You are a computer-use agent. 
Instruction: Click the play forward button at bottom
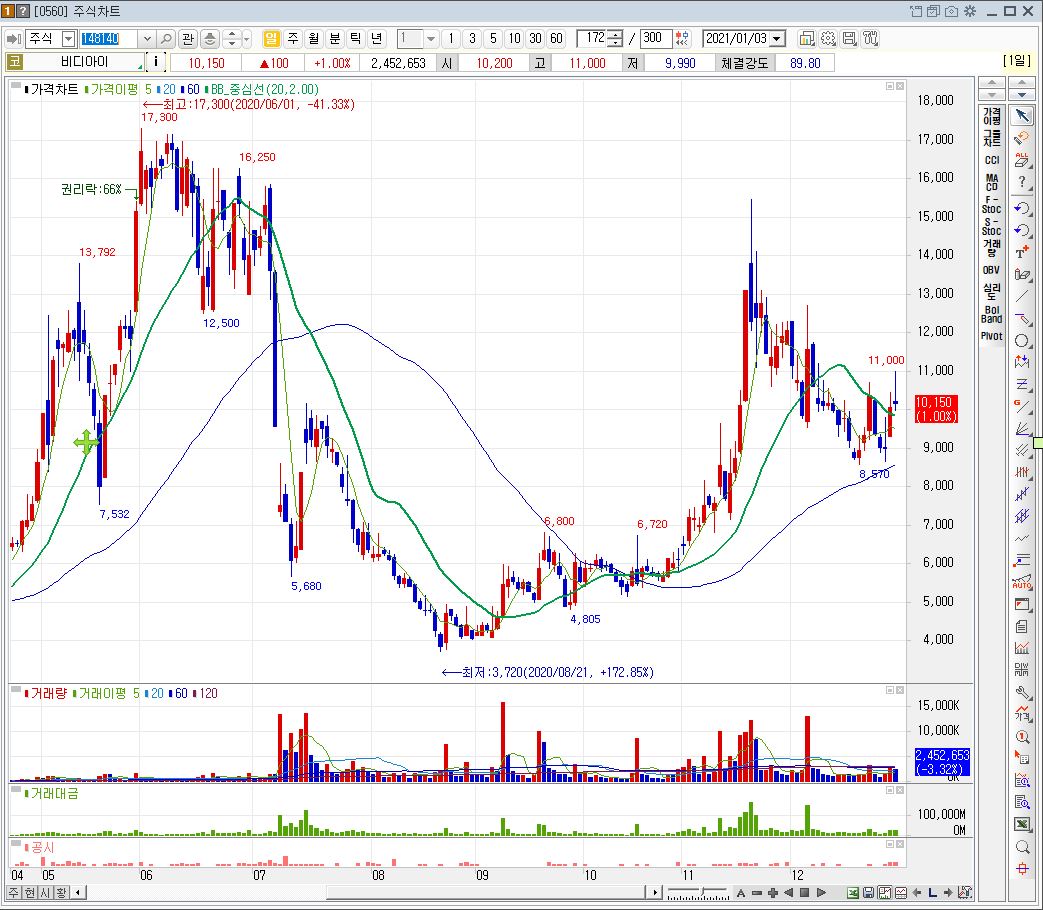tap(821, 893)
